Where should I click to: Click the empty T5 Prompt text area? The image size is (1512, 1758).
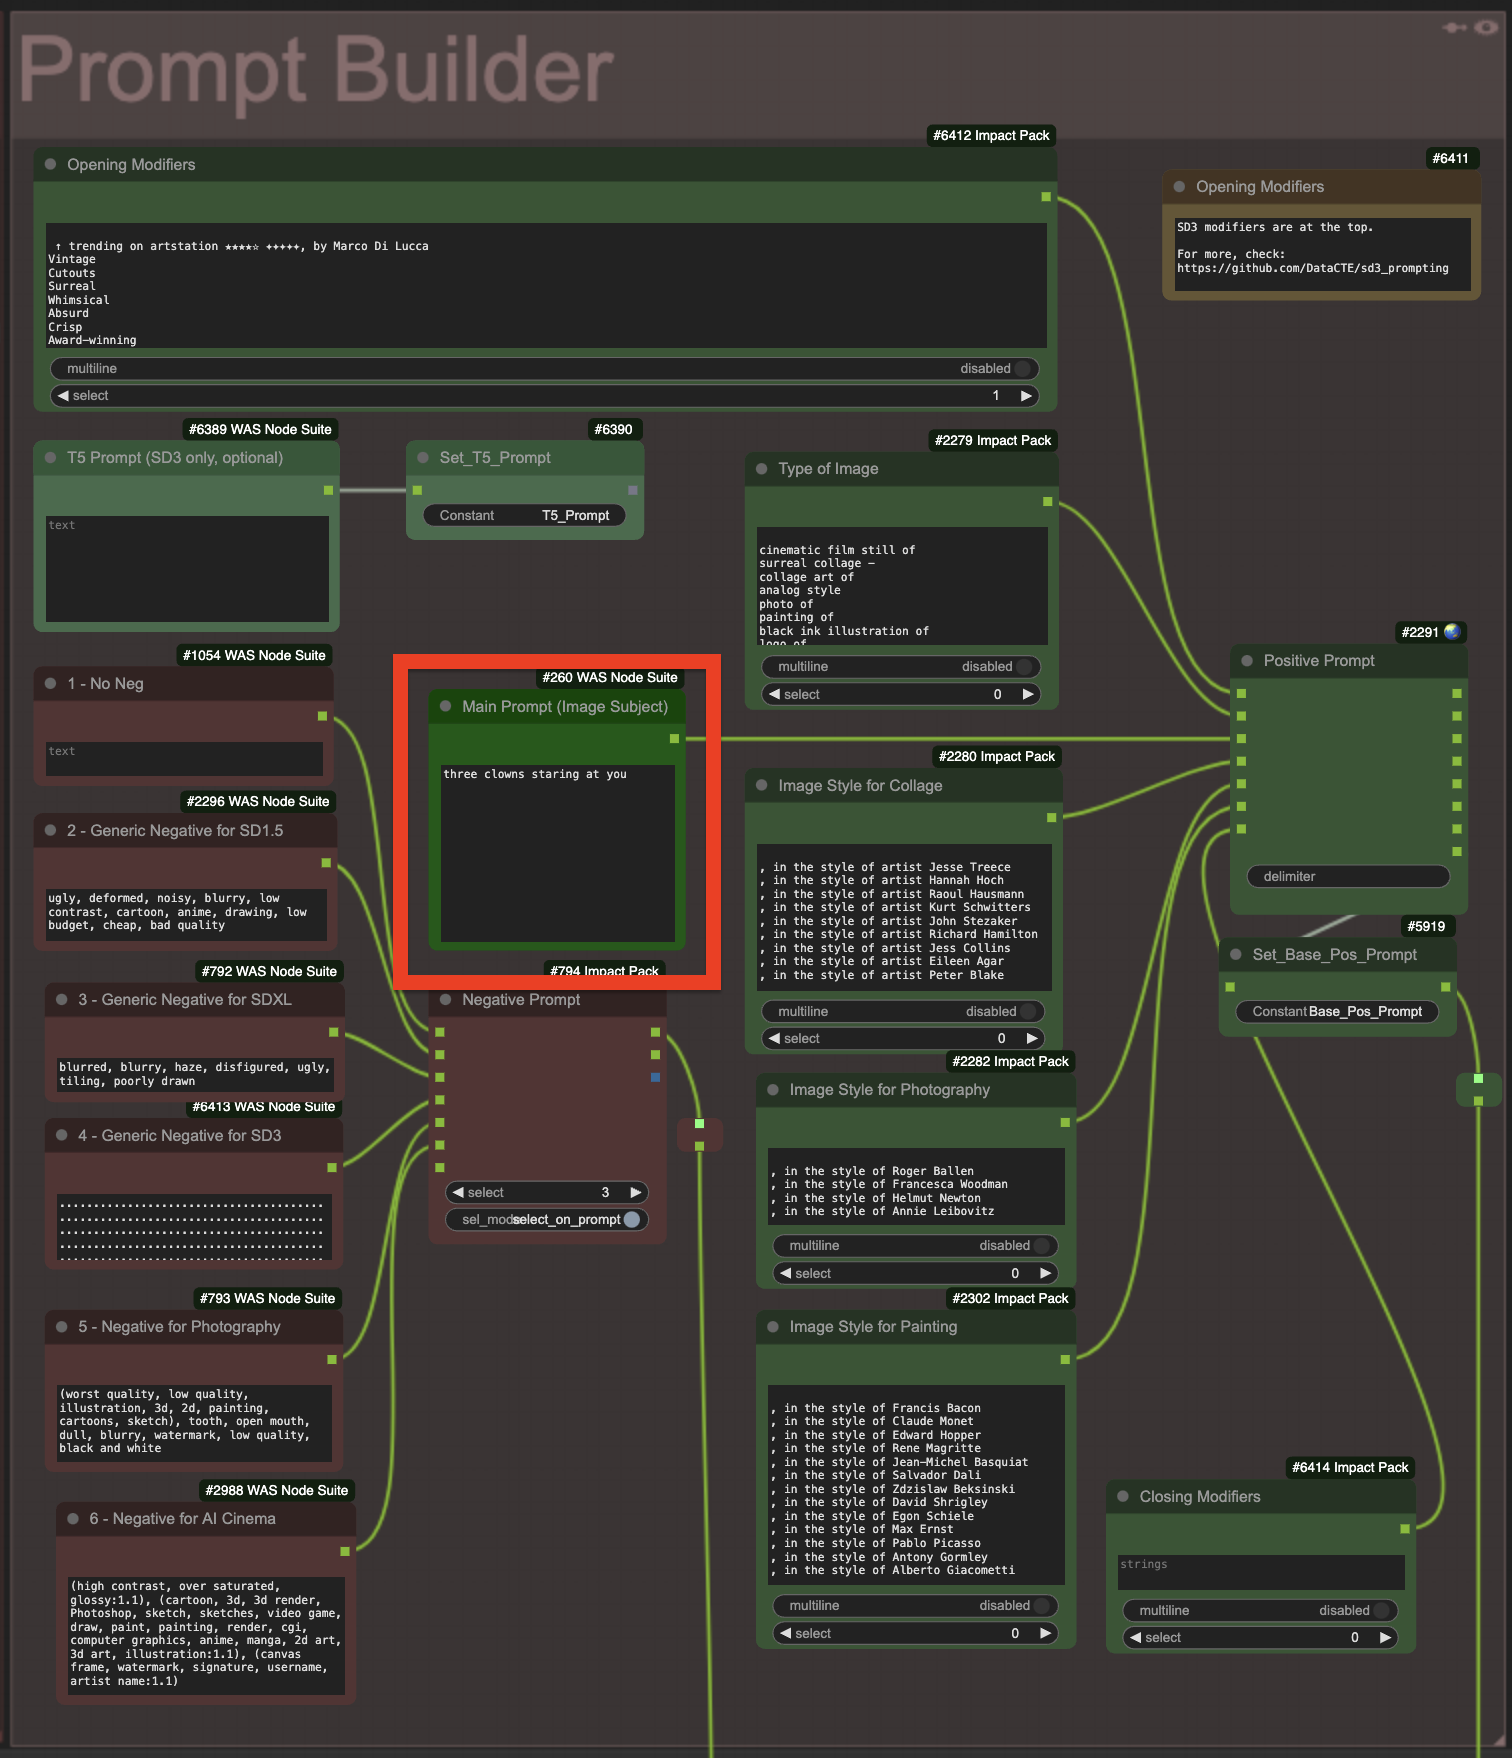click(187, 568)
